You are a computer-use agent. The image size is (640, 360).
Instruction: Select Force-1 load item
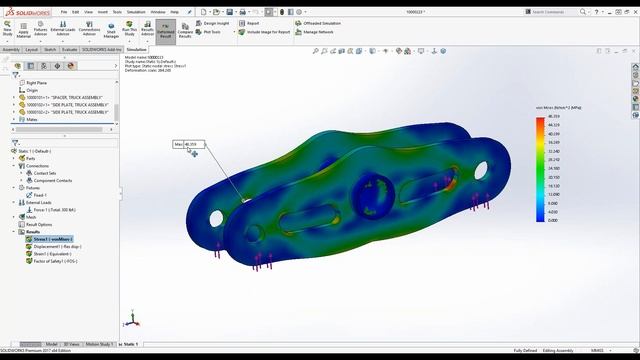51,210
